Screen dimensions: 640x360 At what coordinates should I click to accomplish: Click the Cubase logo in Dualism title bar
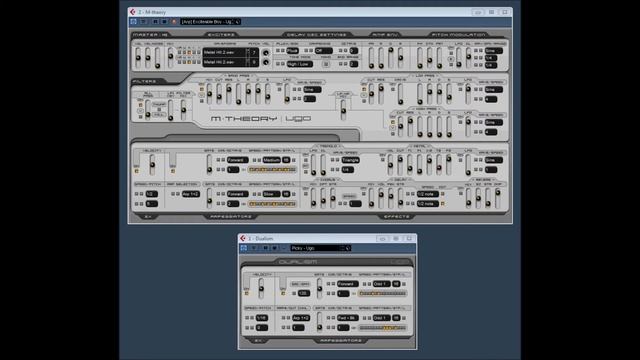coord(243,238)
